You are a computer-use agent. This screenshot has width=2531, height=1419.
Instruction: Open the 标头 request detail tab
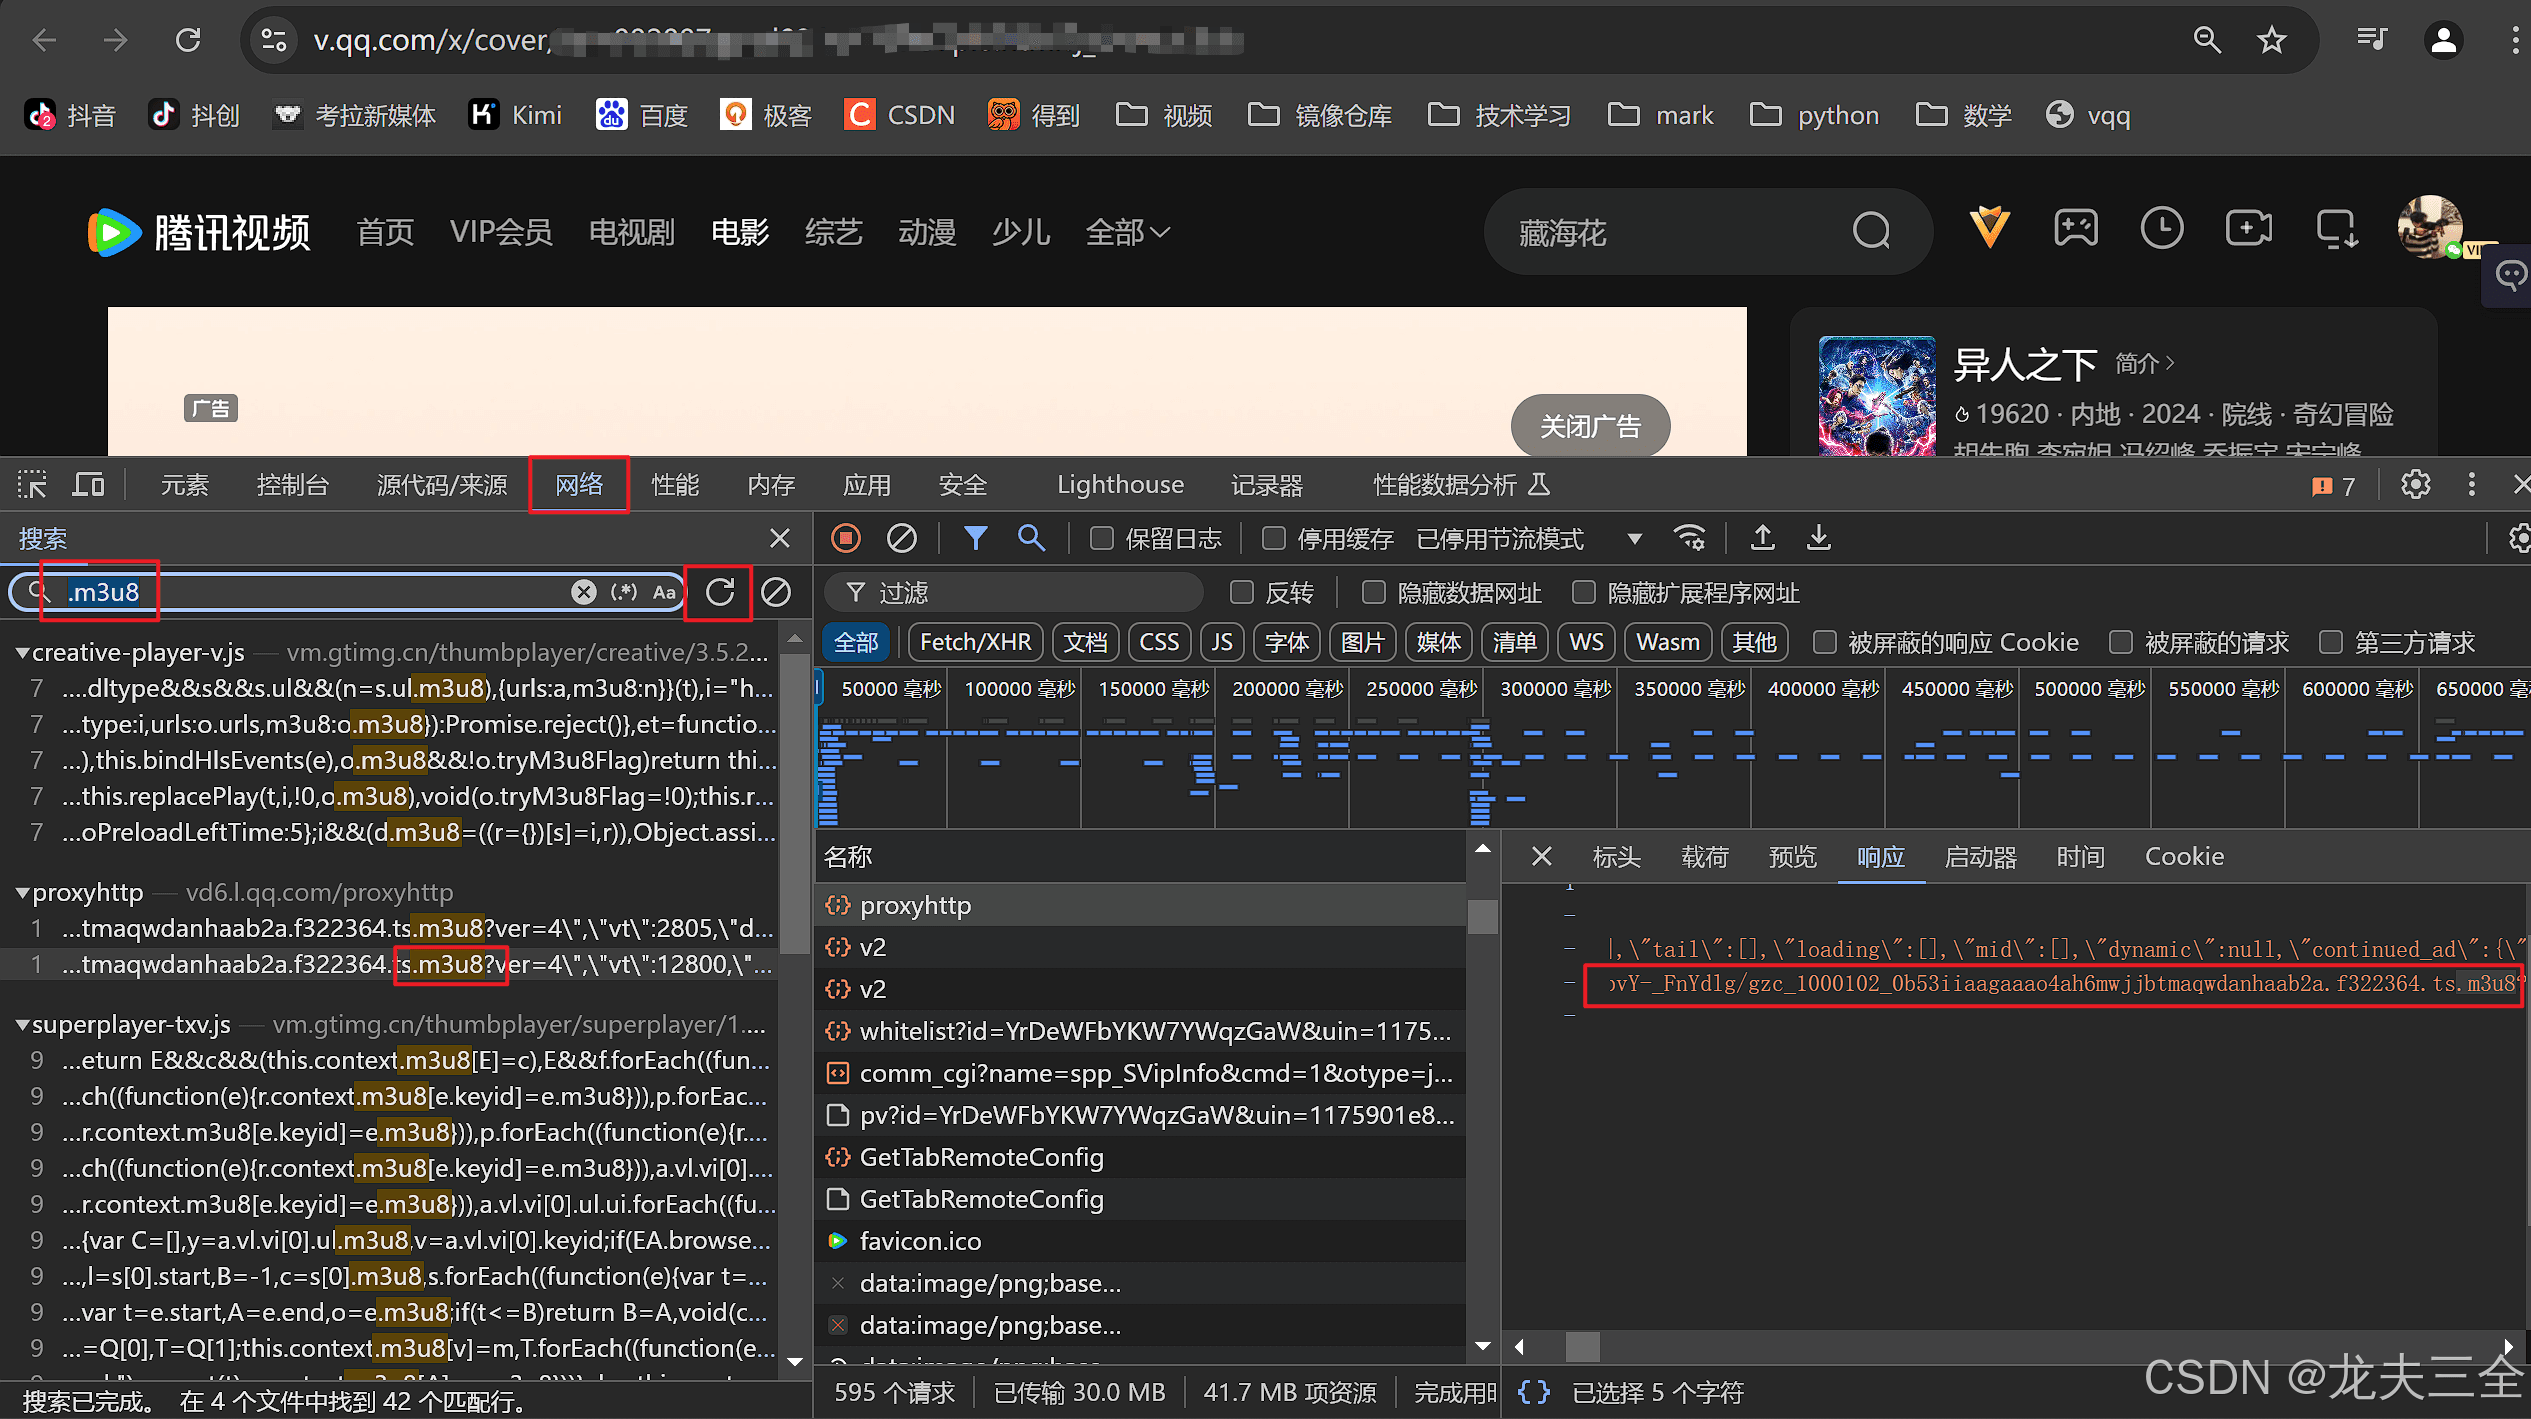(x=1616, y=857)
